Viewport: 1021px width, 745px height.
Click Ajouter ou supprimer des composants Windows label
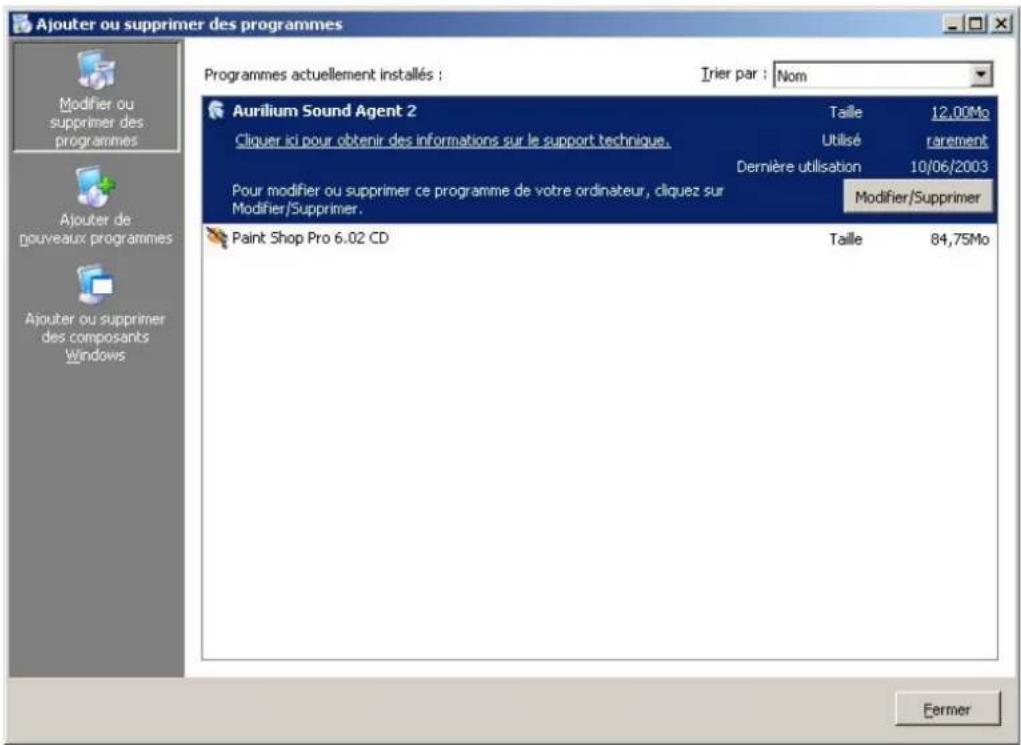pyautogui.click(x=95, y=337)
